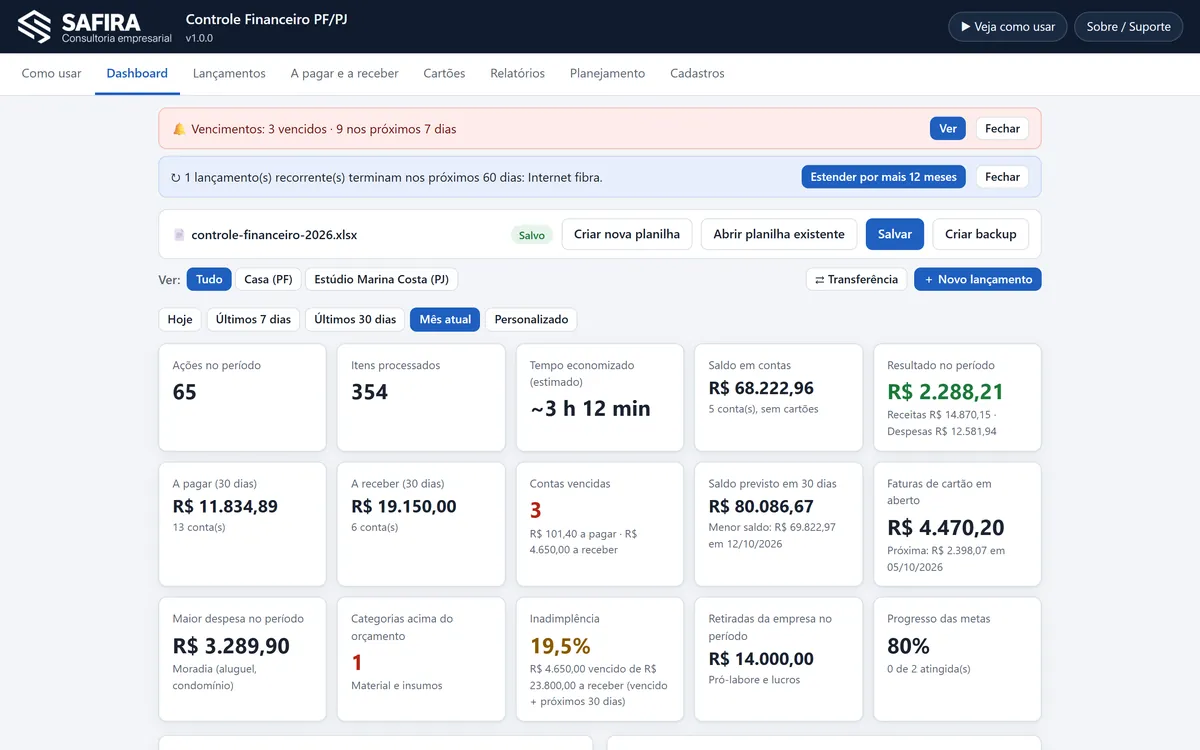This screenshot has height=750, width=1200.
Task: Click the Maior despesa no período card
Action: (x=242, y=659)
